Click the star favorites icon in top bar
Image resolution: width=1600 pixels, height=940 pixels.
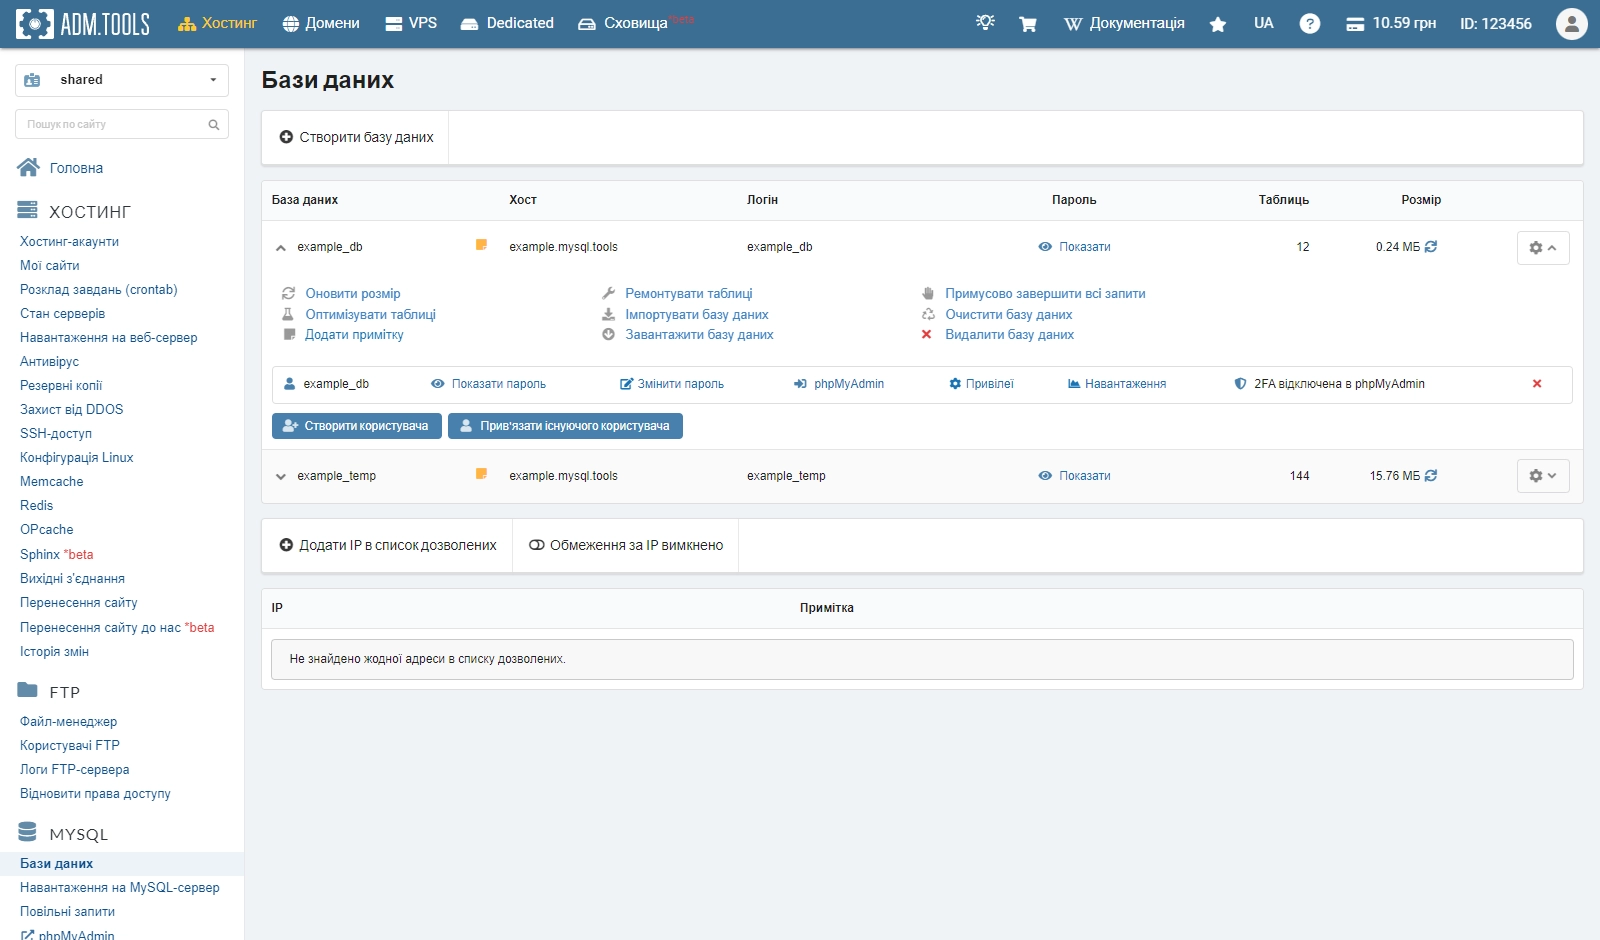pos(1217,23)
